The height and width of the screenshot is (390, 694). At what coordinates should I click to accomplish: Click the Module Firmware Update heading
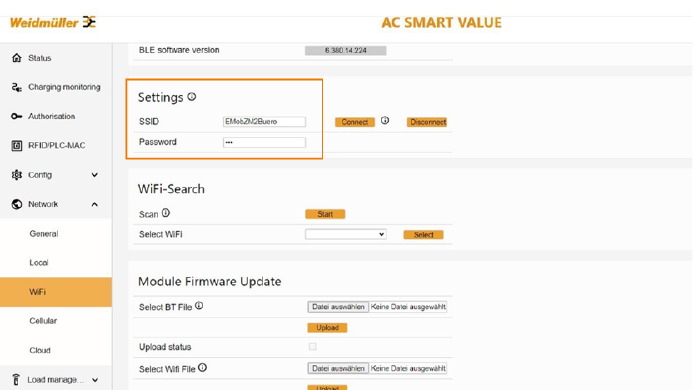(x=210, y=282)
